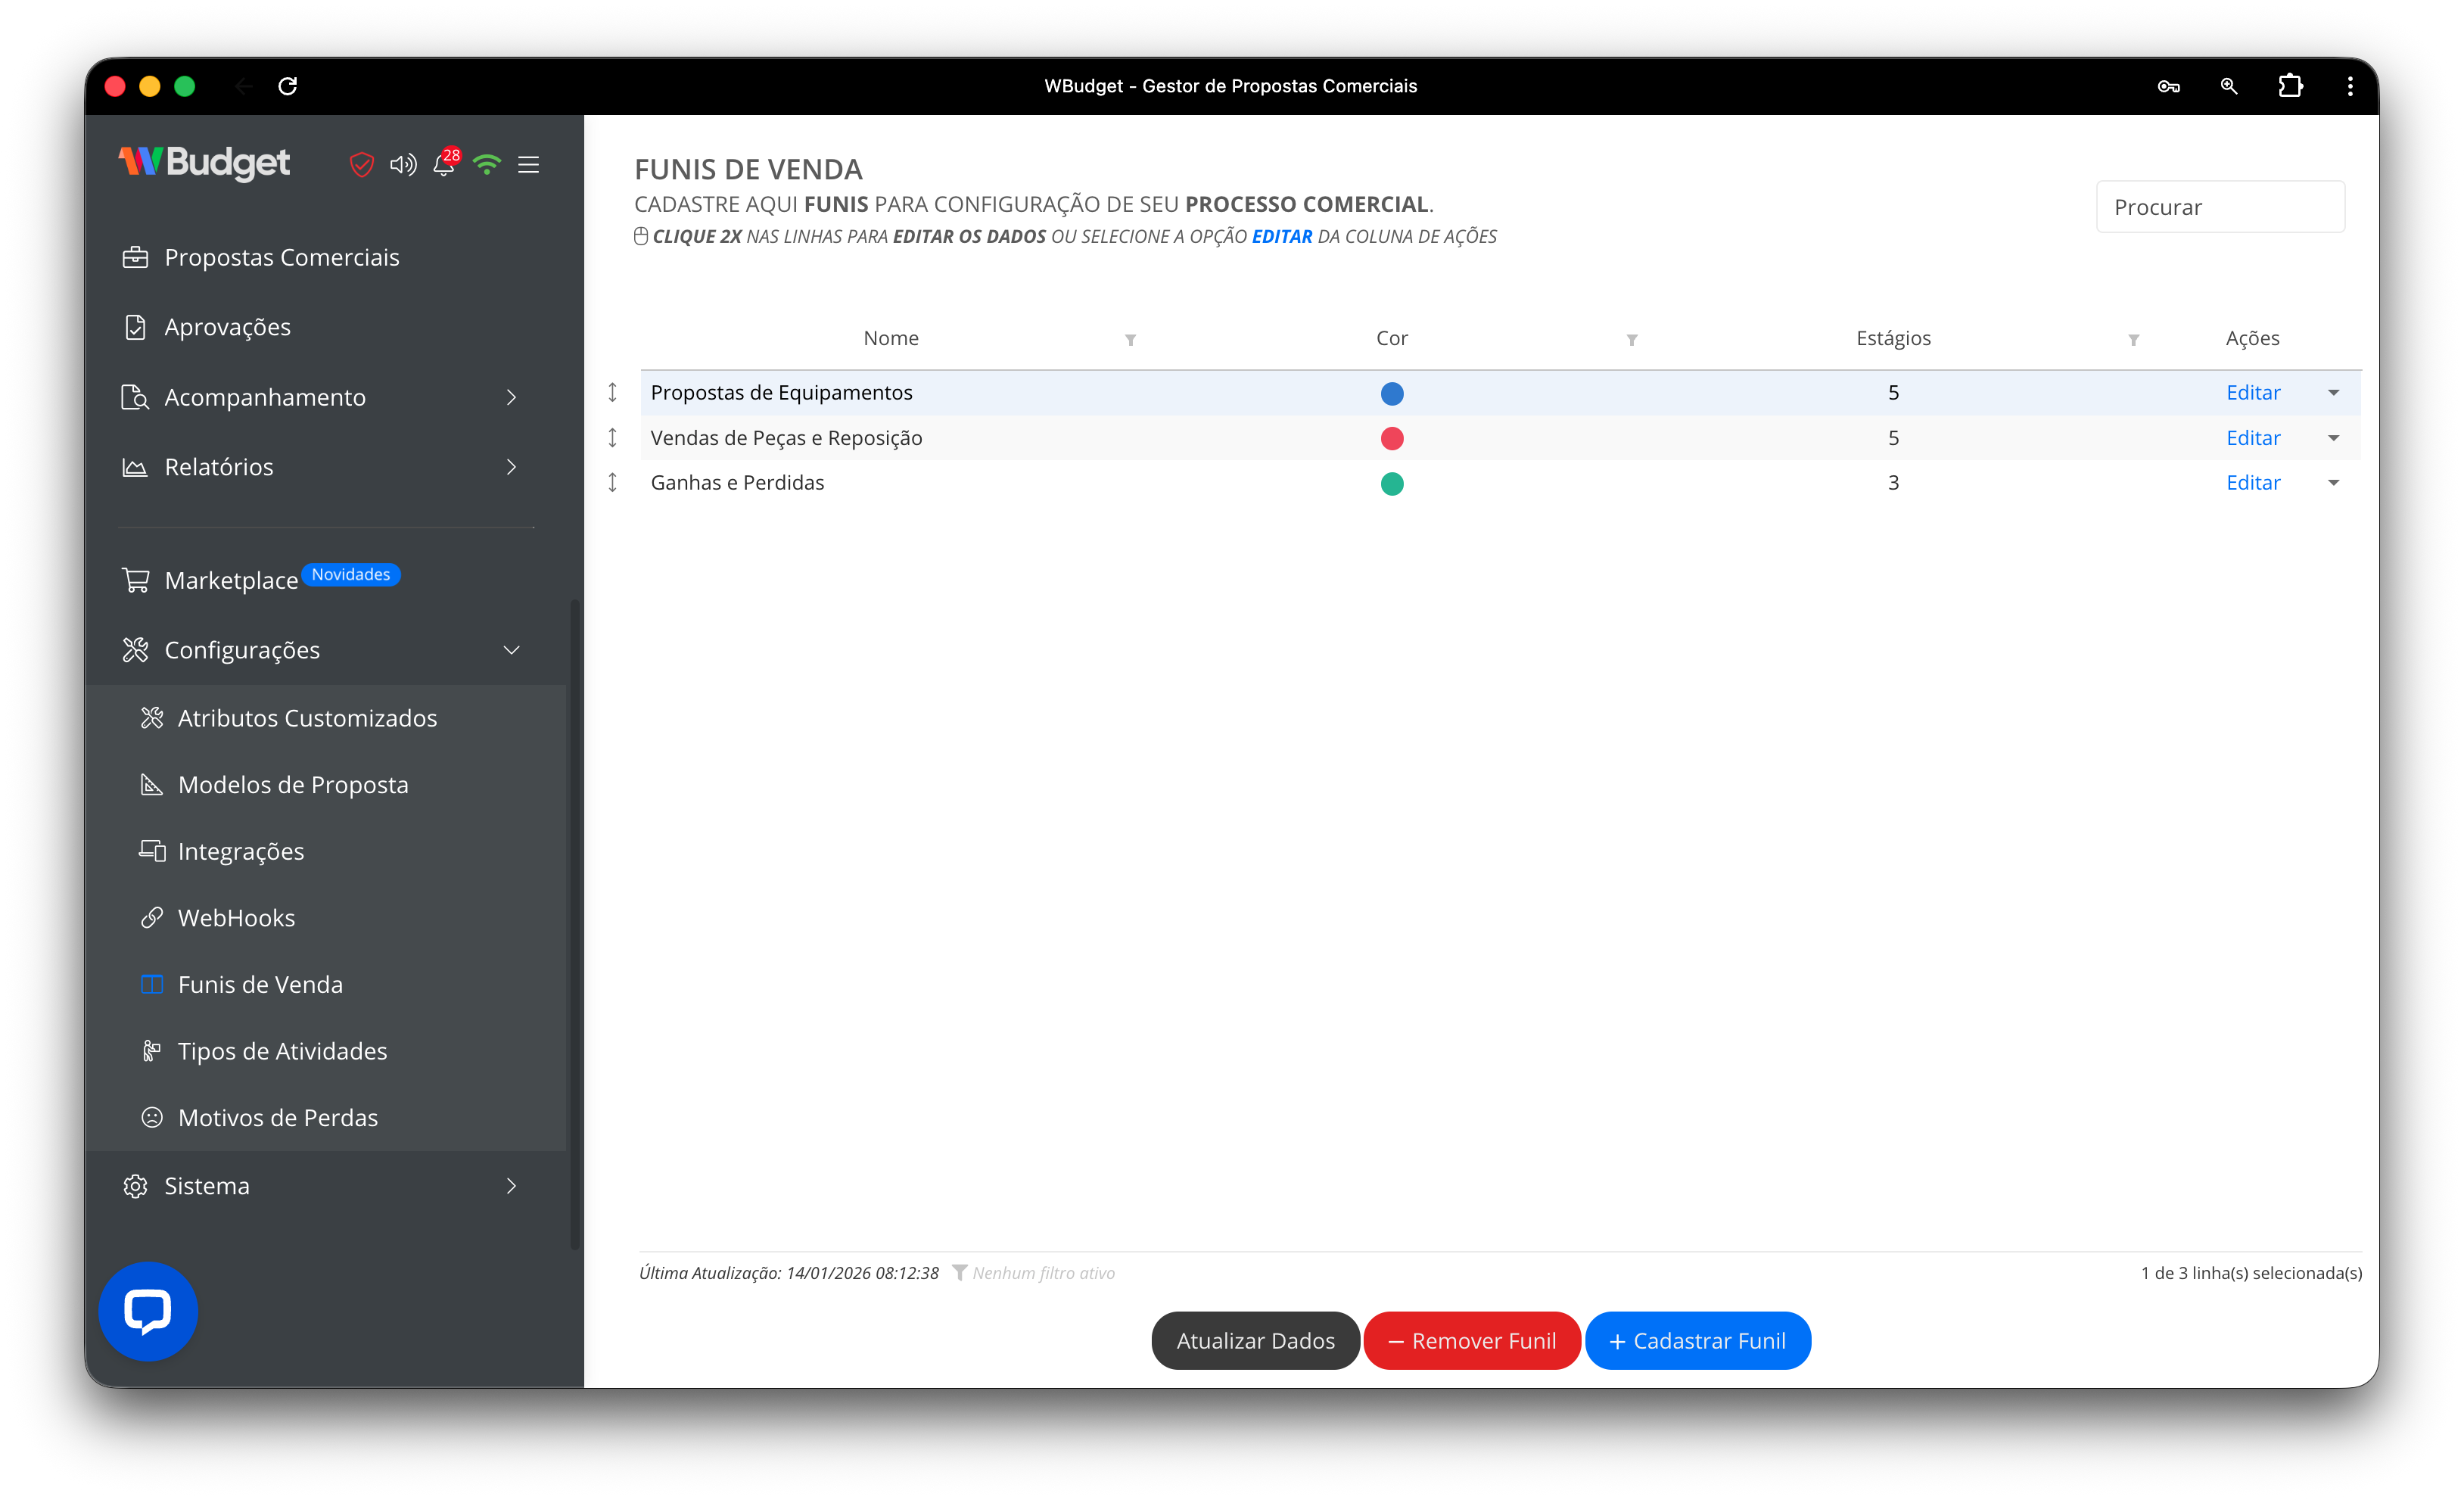Click the Nome column filter icon

tap(1130, 340)
